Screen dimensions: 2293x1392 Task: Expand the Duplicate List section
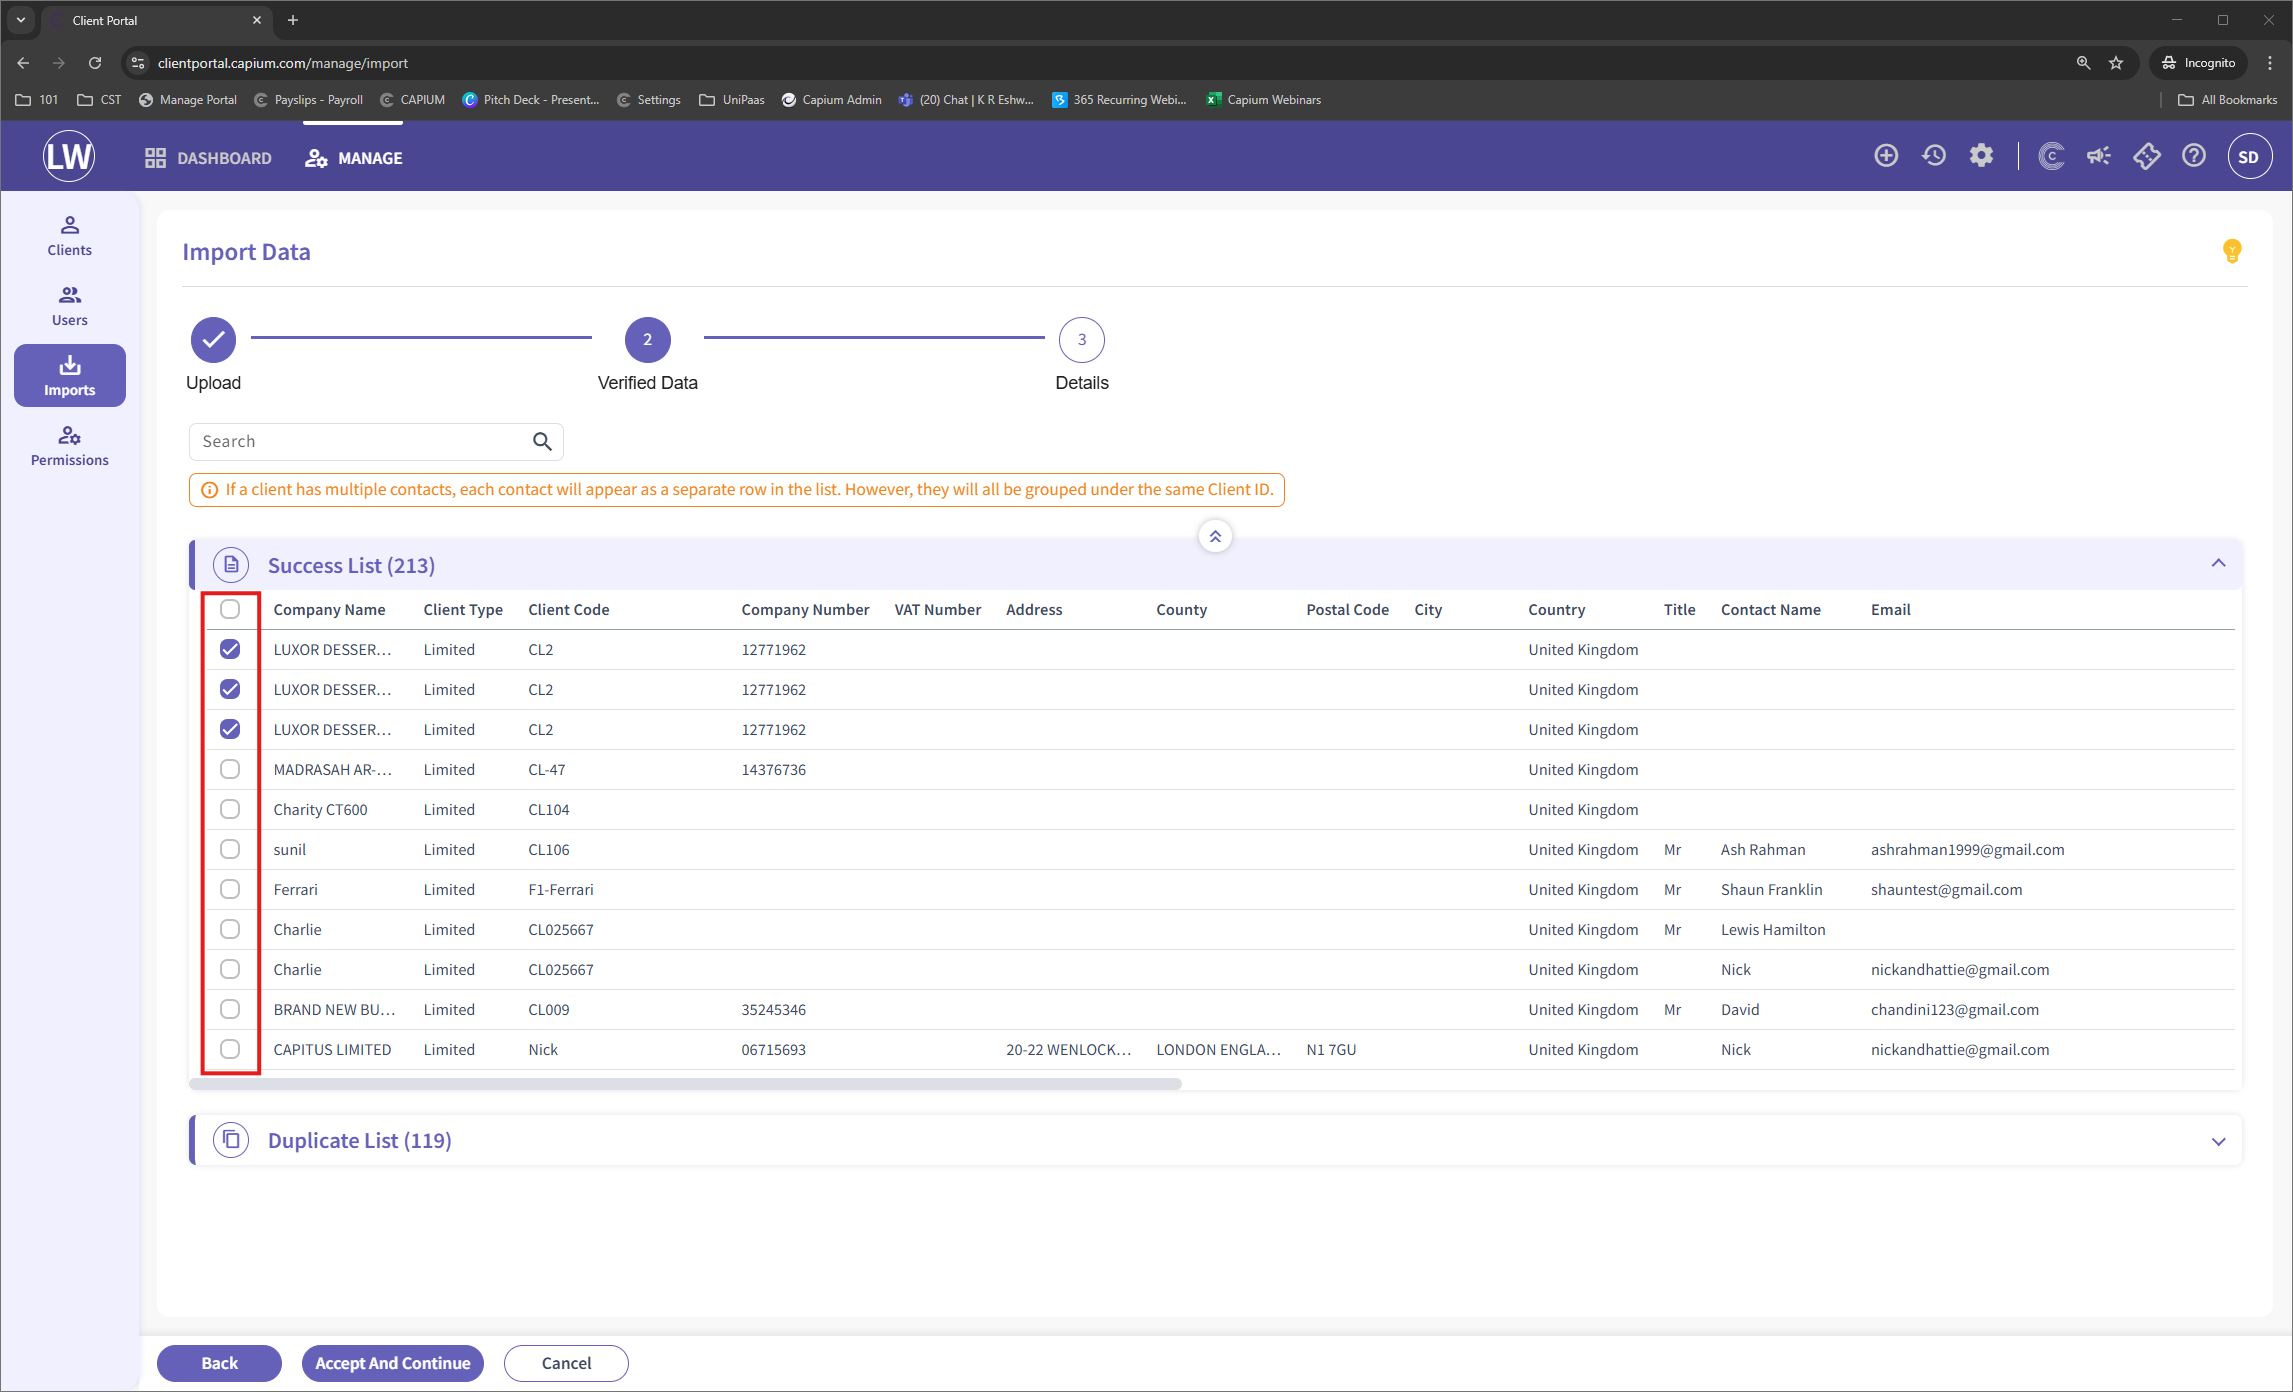(2218, 1141)
